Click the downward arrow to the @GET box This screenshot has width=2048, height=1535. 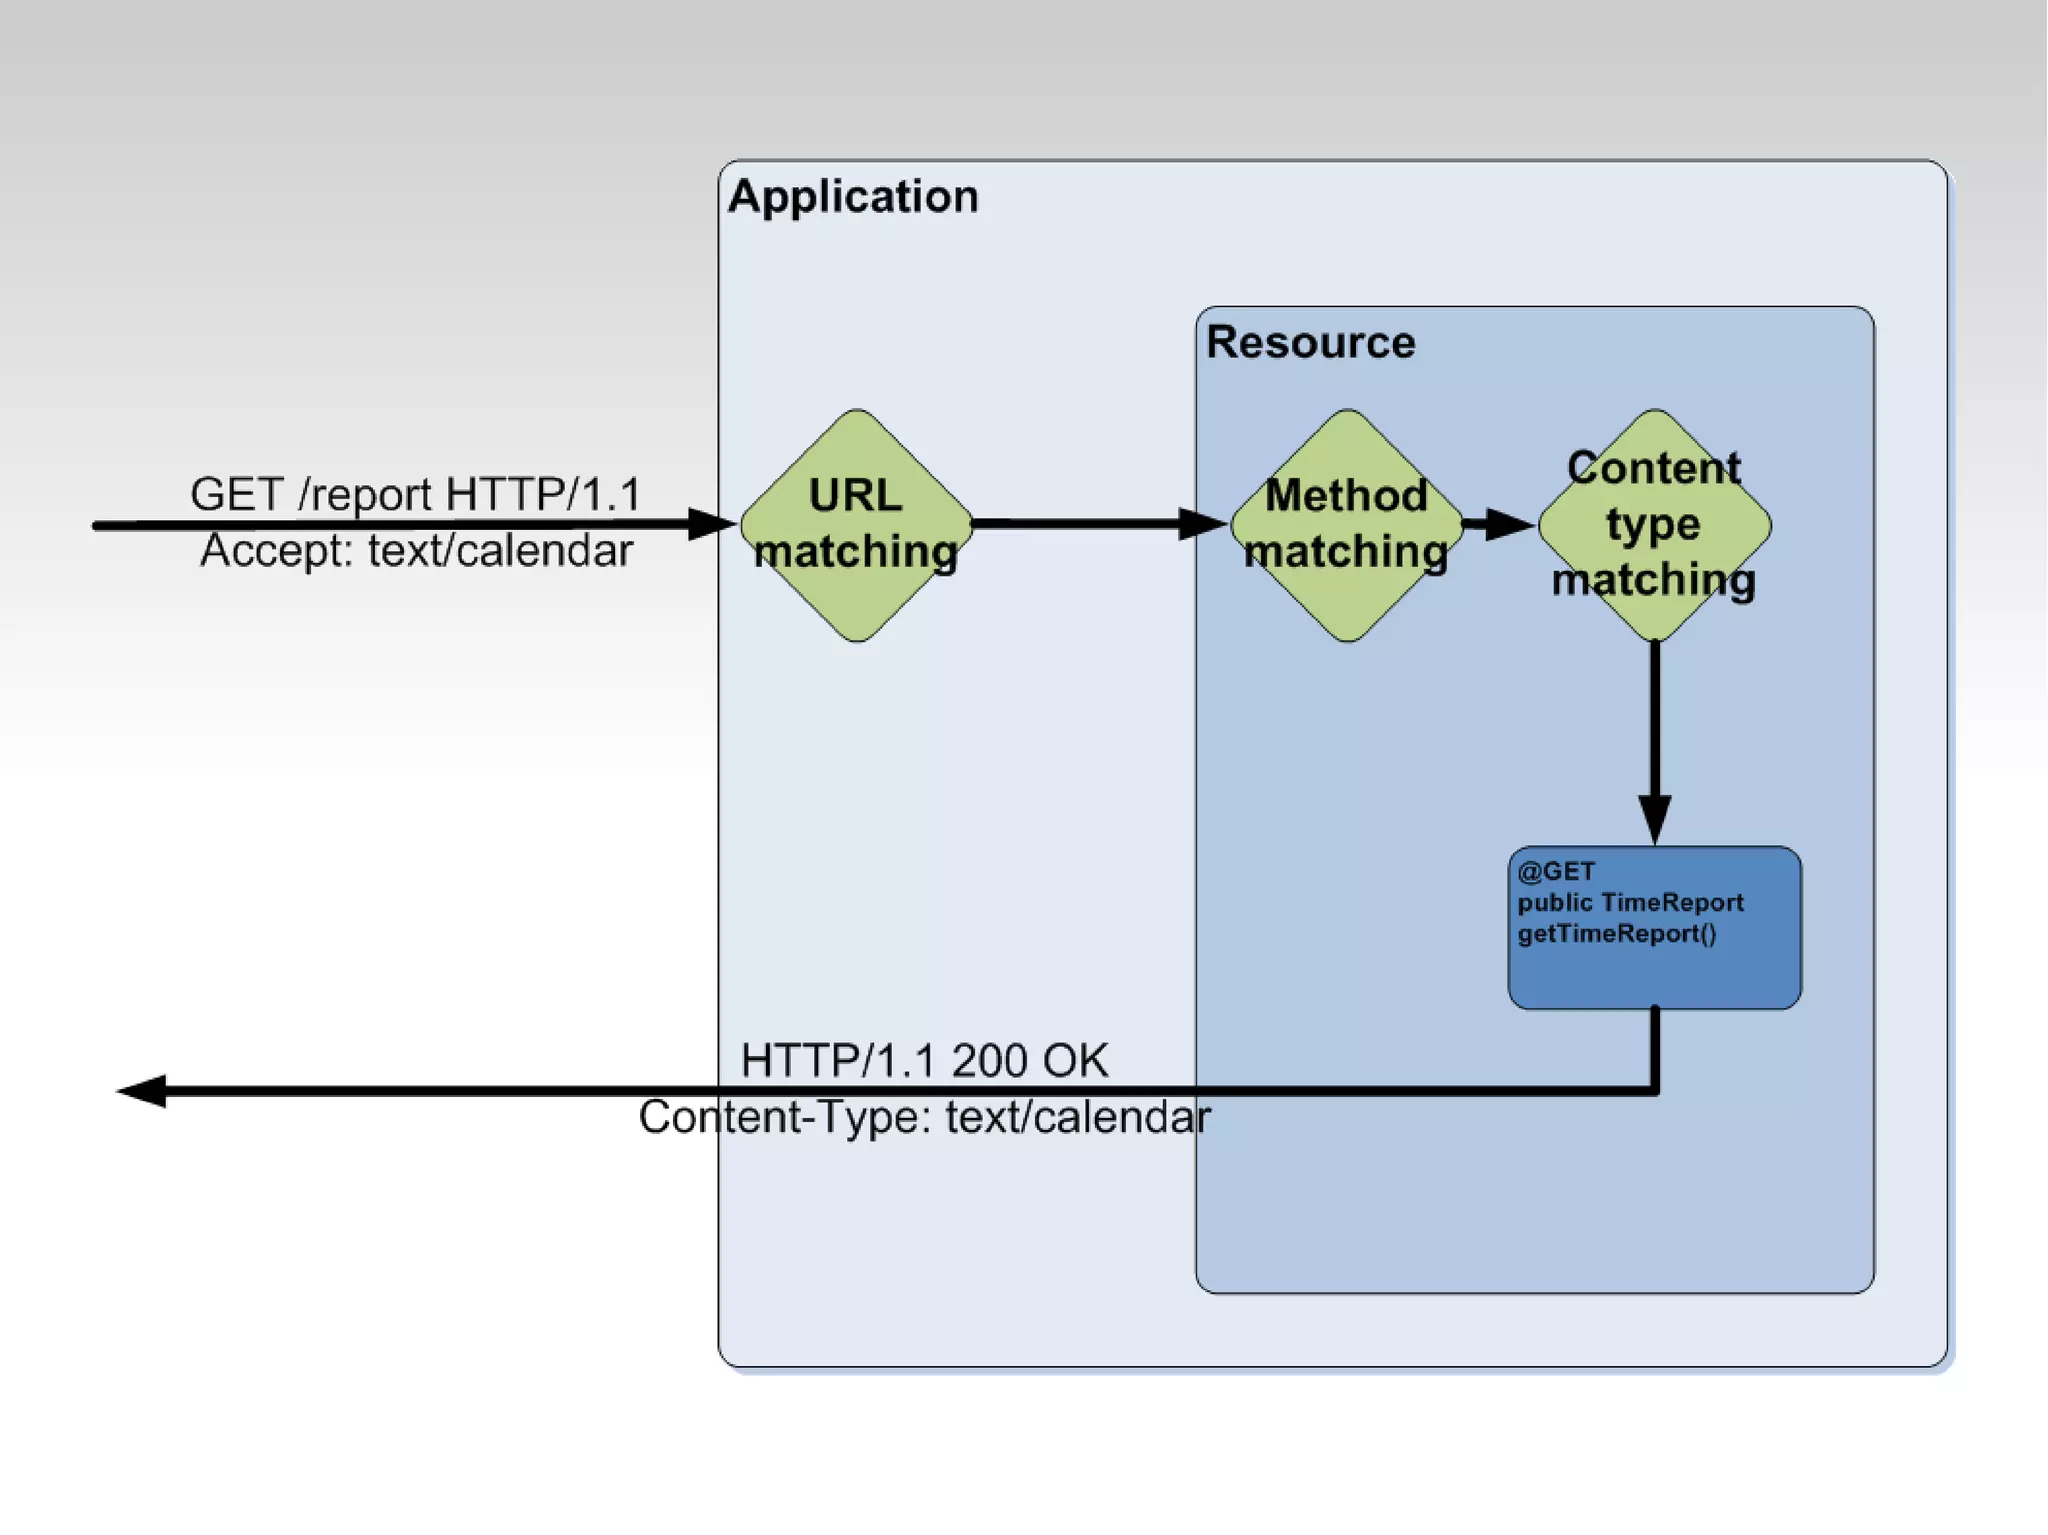[1654, 740]
